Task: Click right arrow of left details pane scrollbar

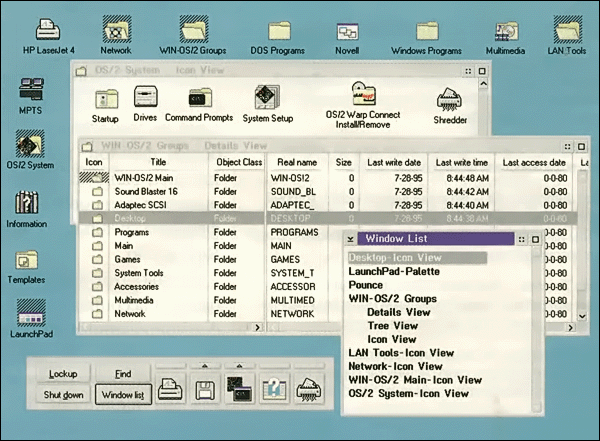Action: pyautogui.click(x=258, y=327)
